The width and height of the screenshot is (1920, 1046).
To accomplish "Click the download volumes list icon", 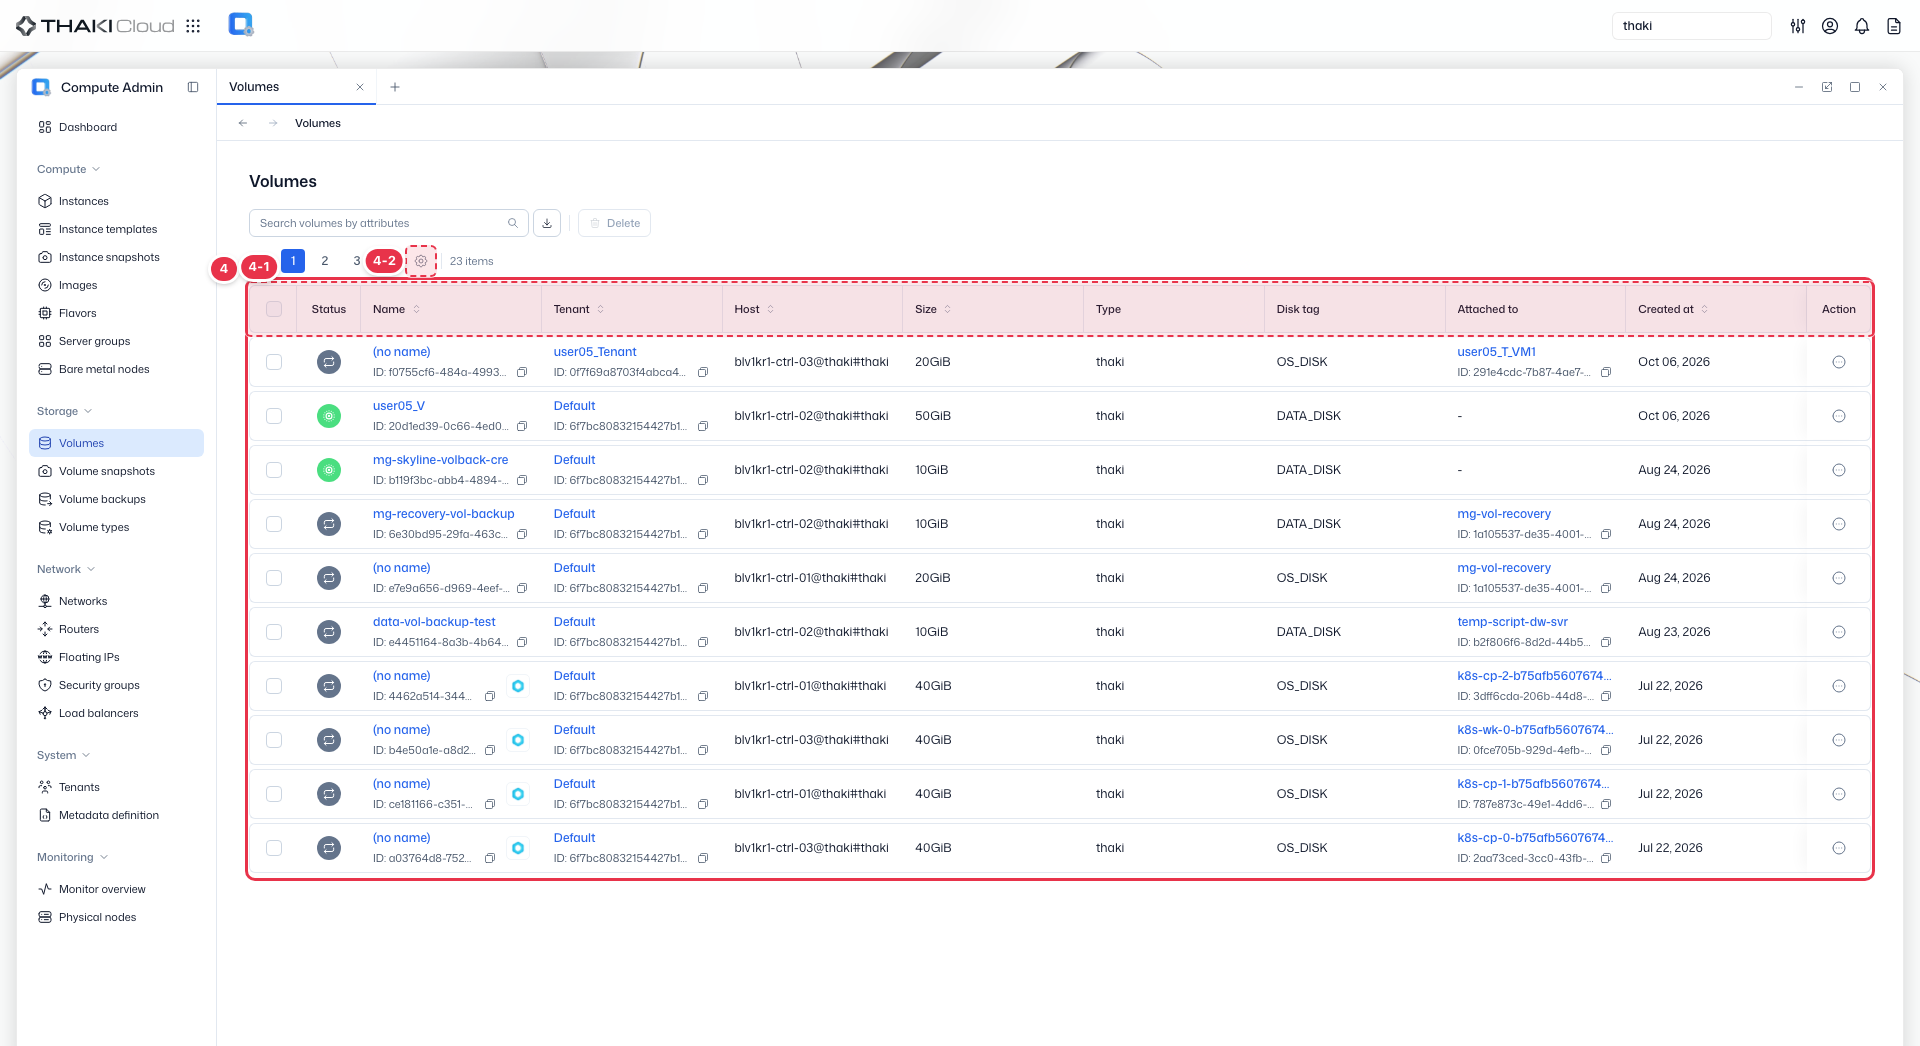I will pyautogui.click(x=547, y=223).
